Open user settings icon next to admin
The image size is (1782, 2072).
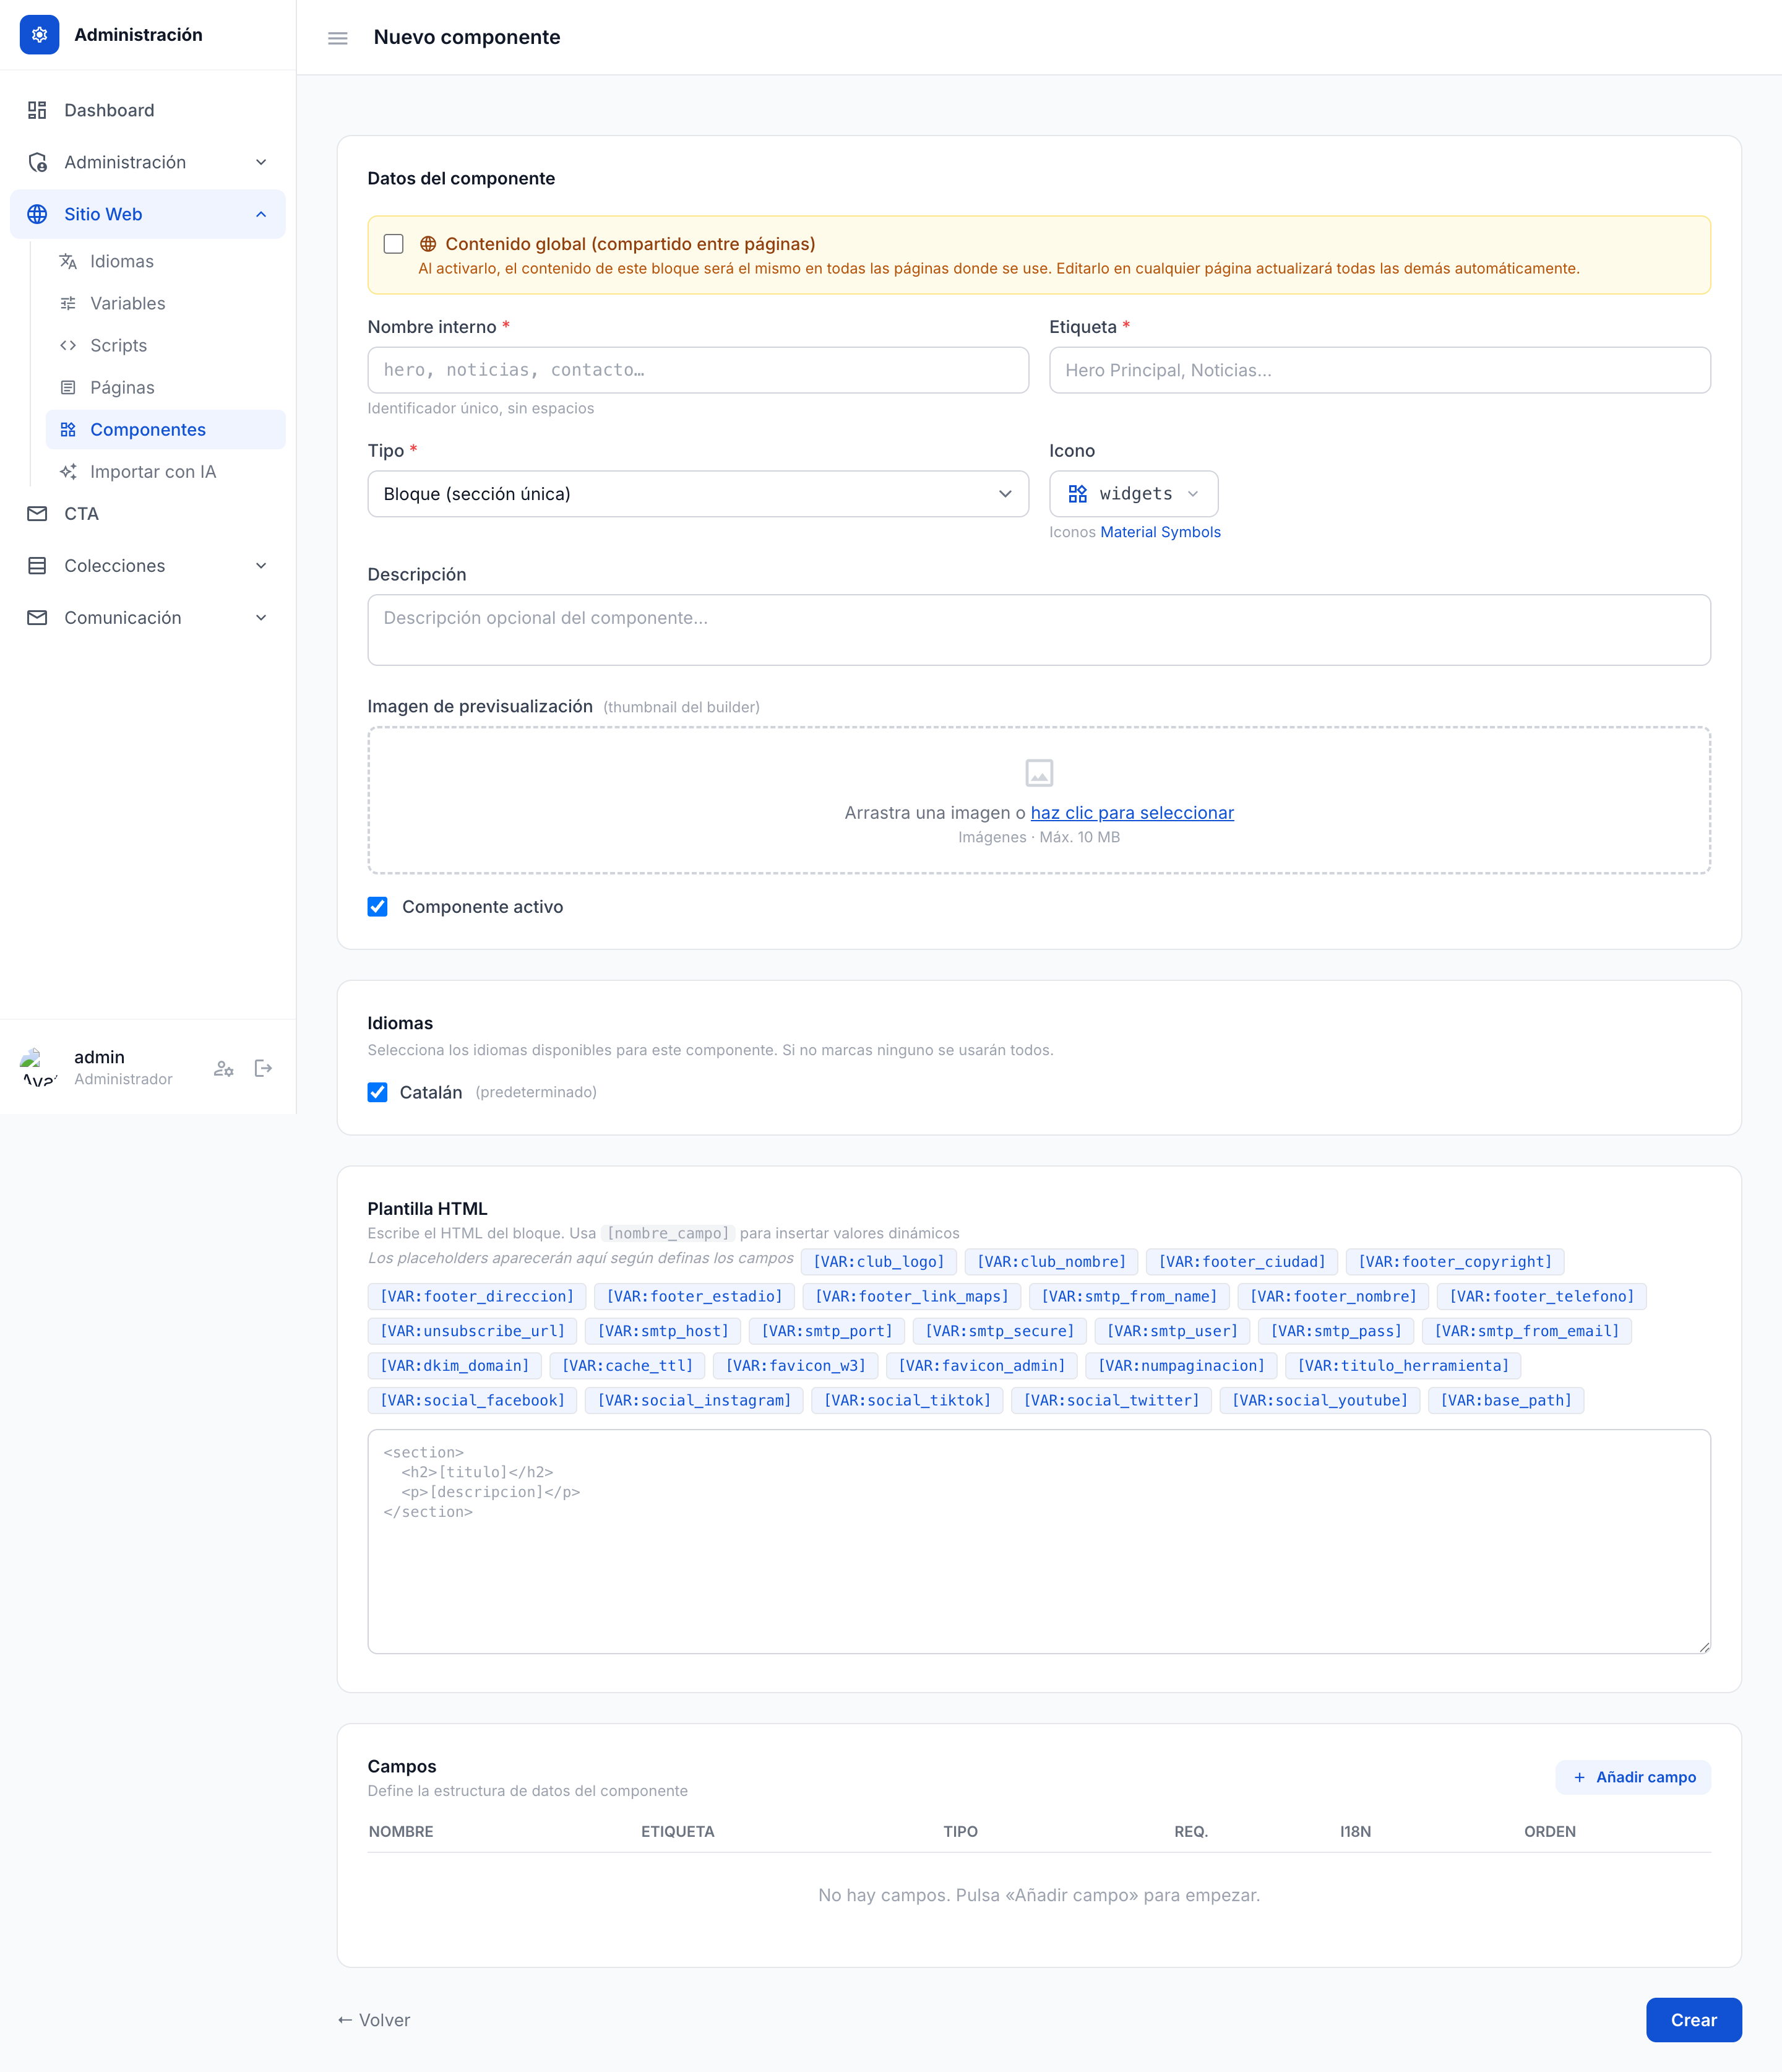(x=224, y=1068)
